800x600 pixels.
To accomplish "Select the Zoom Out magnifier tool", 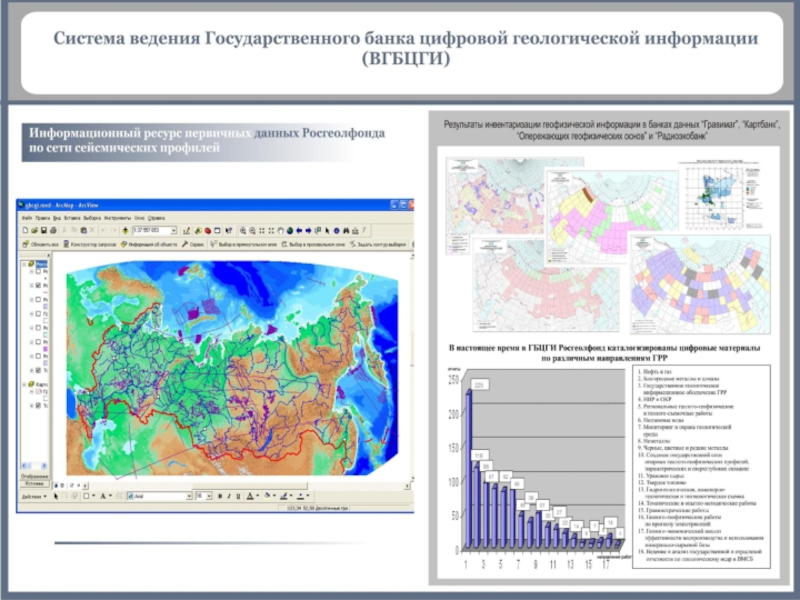I will (x=253, y=231).
